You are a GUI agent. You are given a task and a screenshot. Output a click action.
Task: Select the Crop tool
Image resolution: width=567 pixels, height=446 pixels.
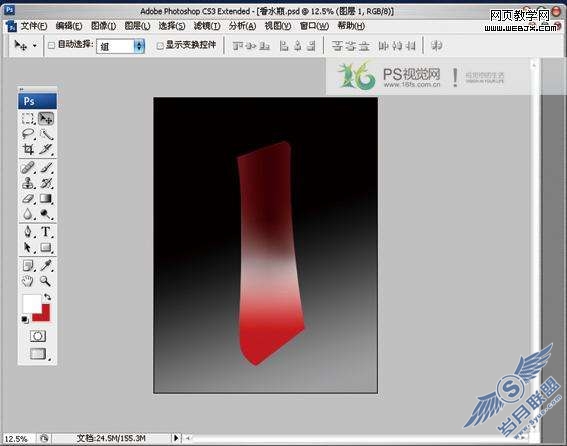point(28,149)
